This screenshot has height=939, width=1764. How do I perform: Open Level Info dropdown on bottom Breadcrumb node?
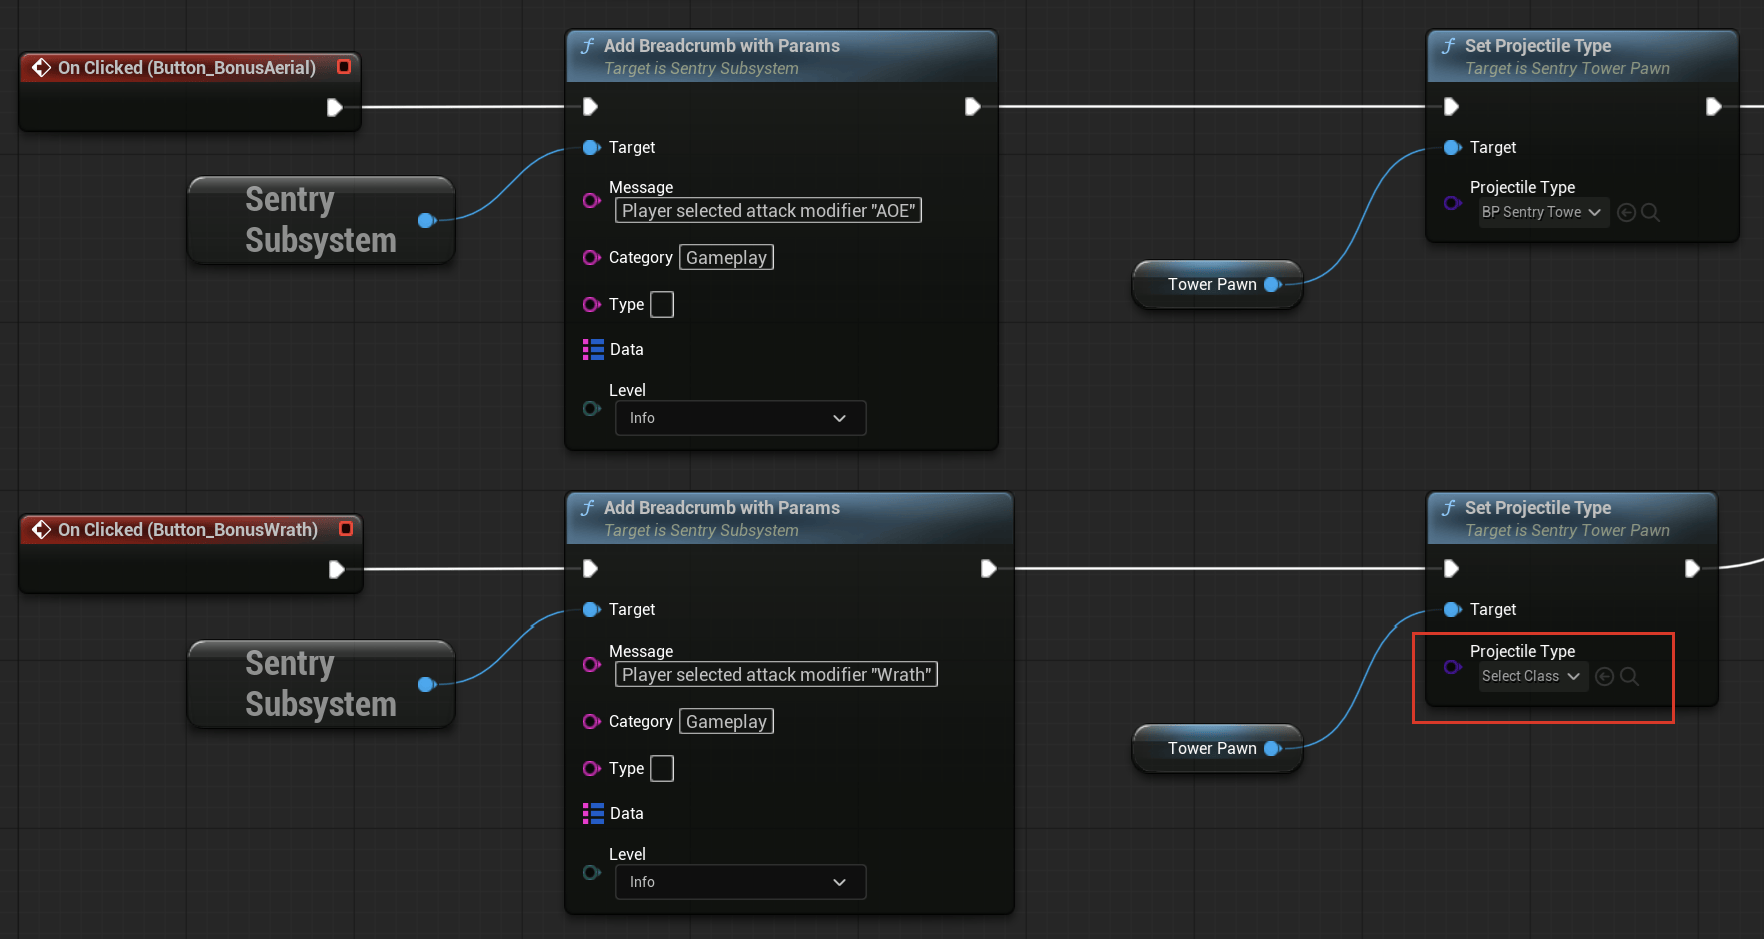(x=740, y=882)
